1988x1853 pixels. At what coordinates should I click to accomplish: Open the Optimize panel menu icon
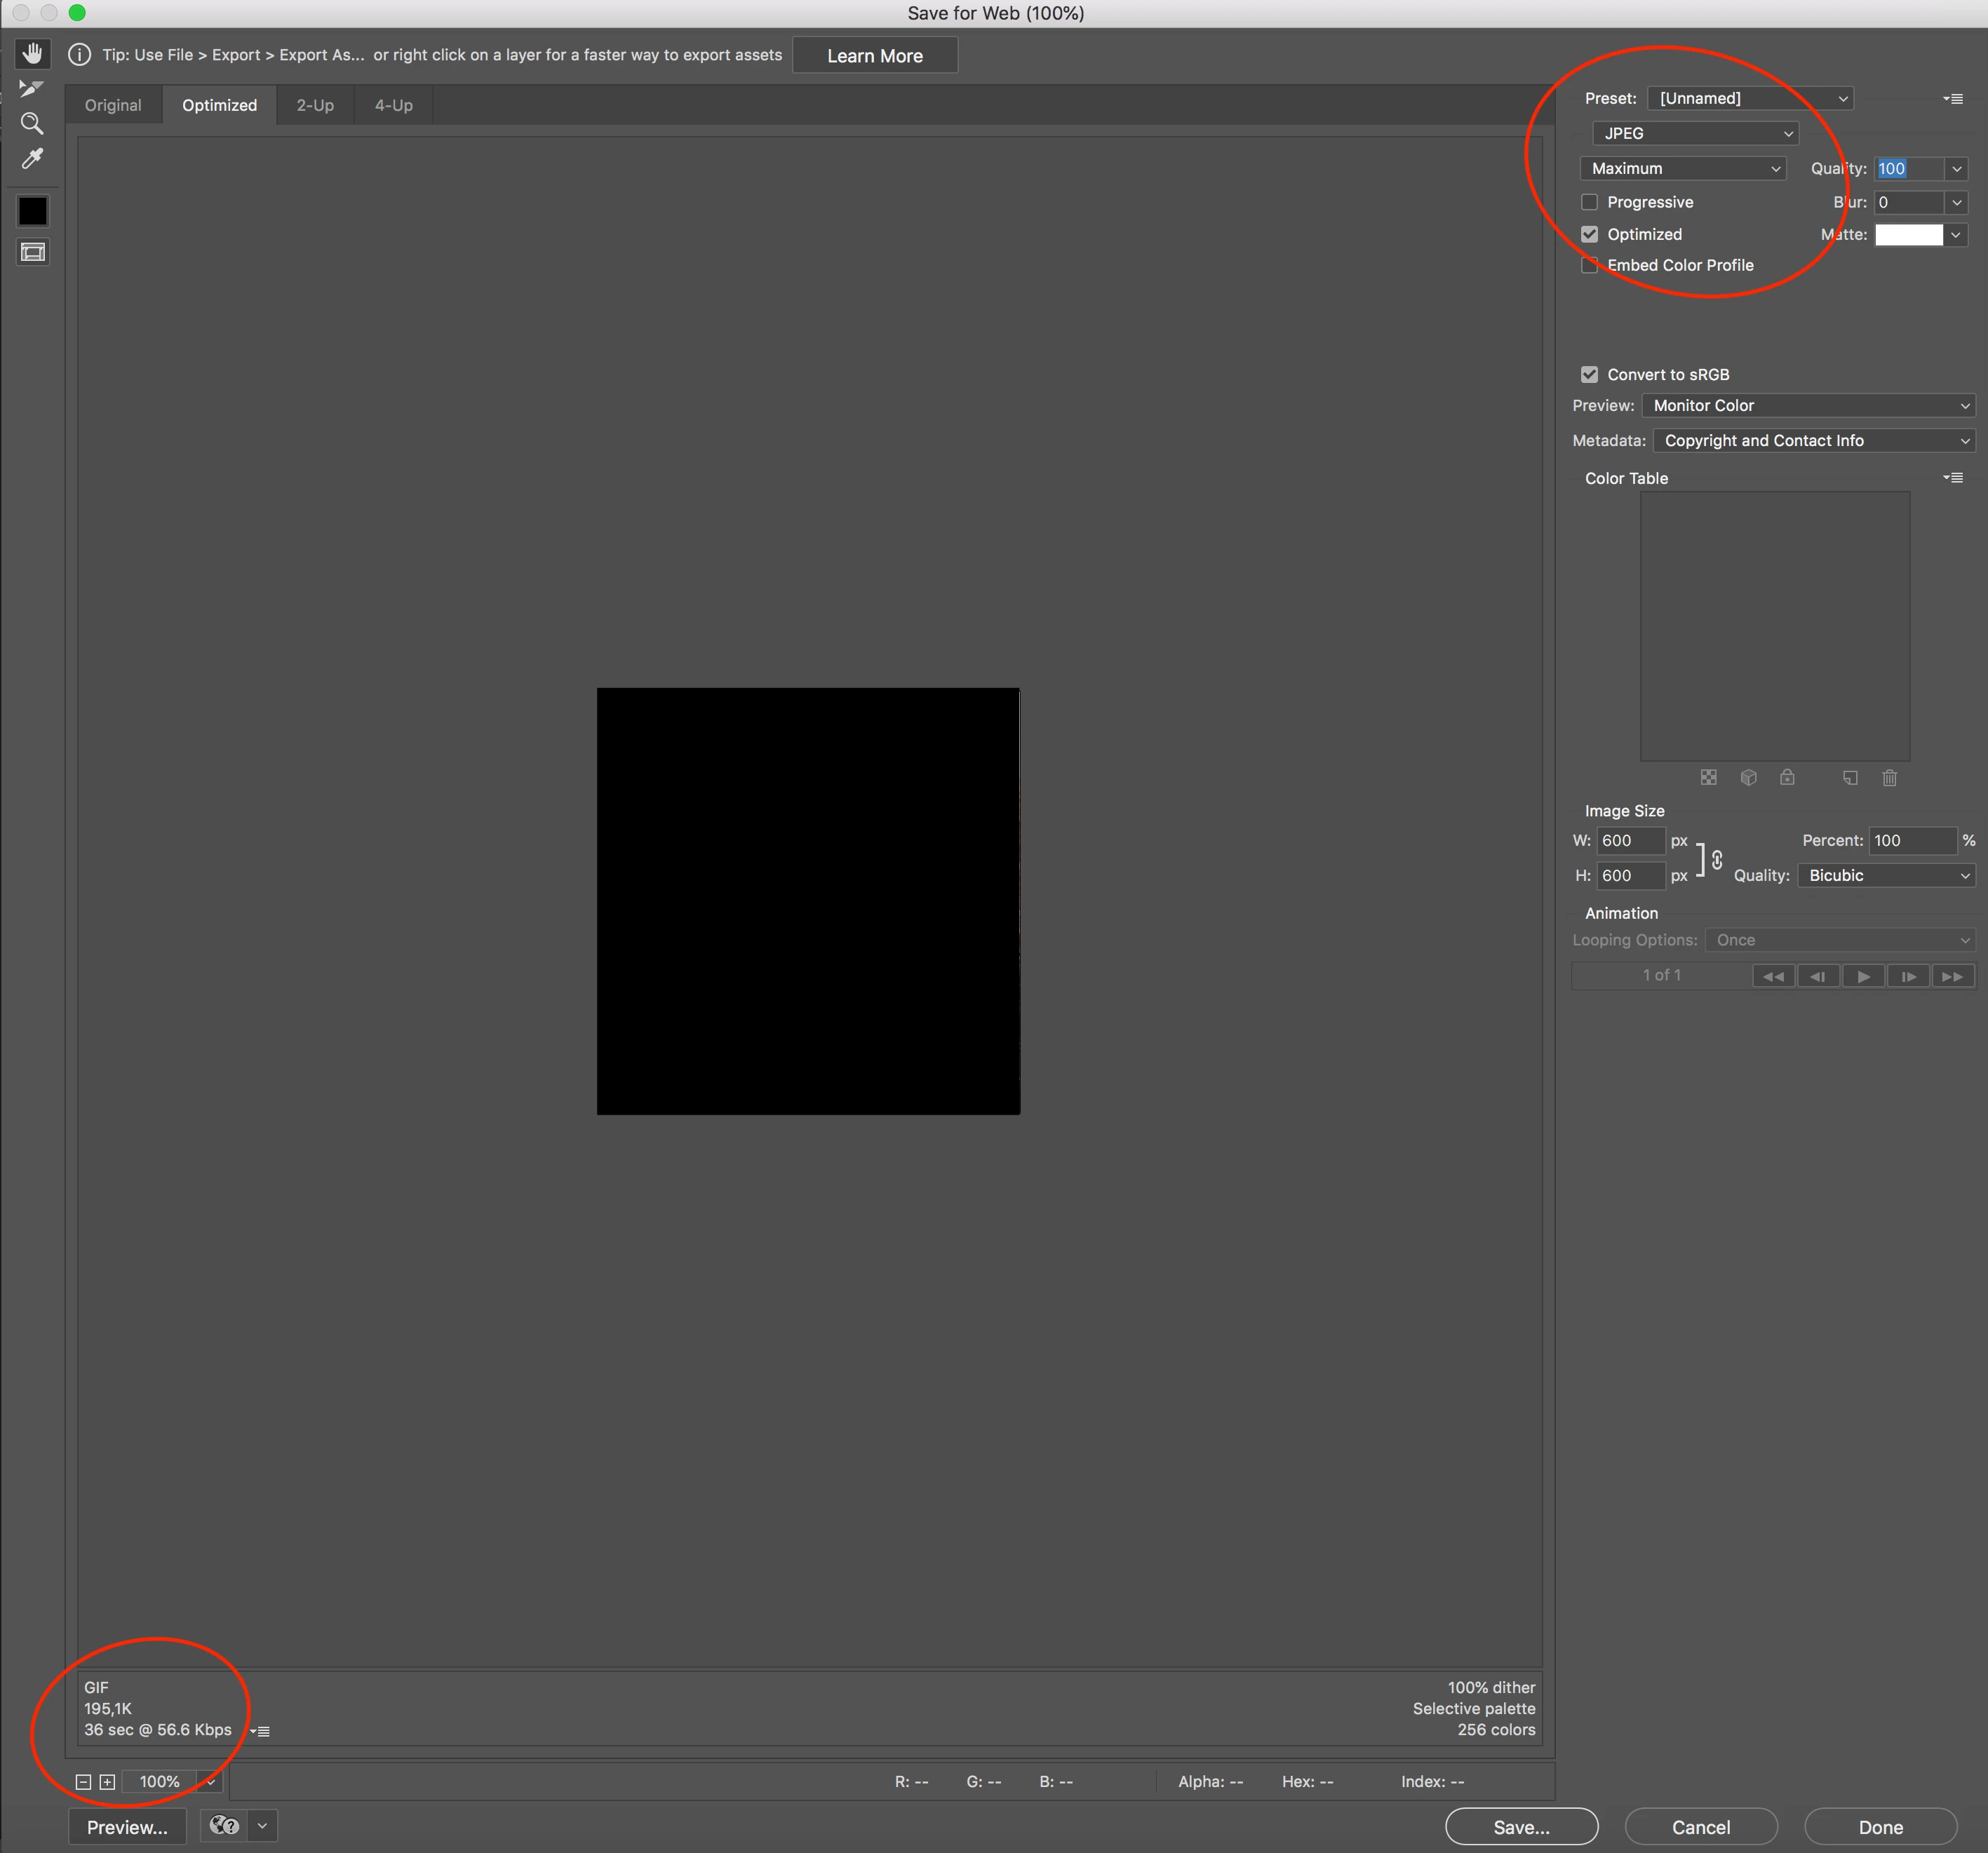(x=1952, y=99)
